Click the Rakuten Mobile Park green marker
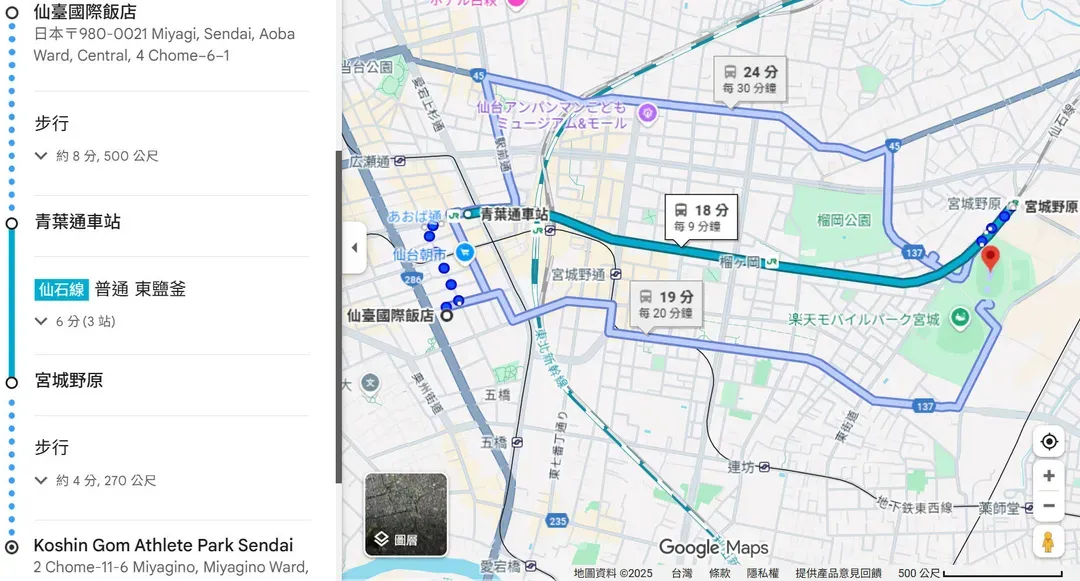The width and height of the screenshot is (1080, 581). pyautogui.click(x=960, y=319)
